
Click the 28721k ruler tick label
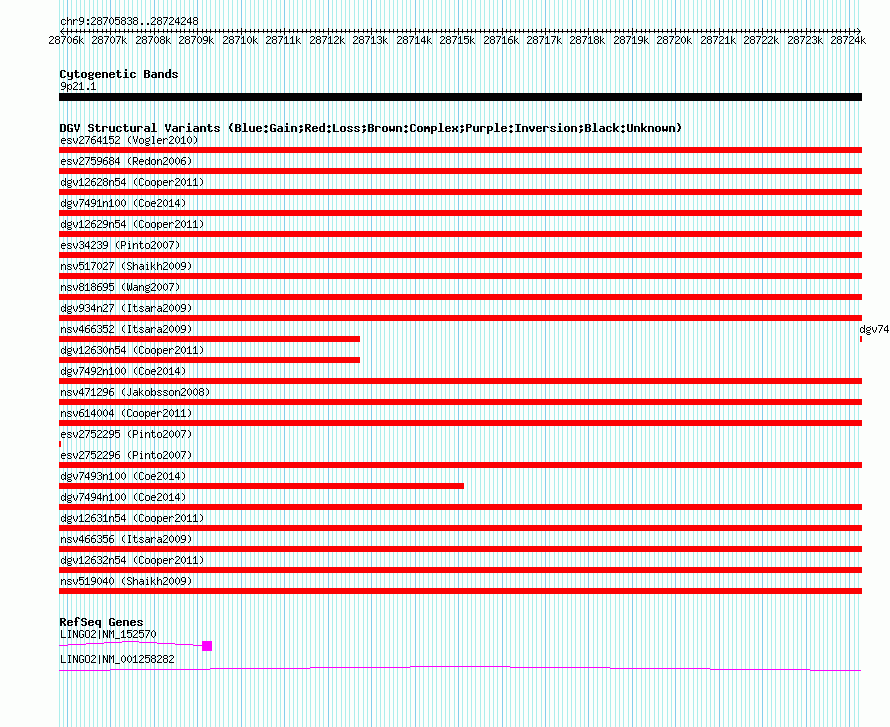[x=718, y=40]
